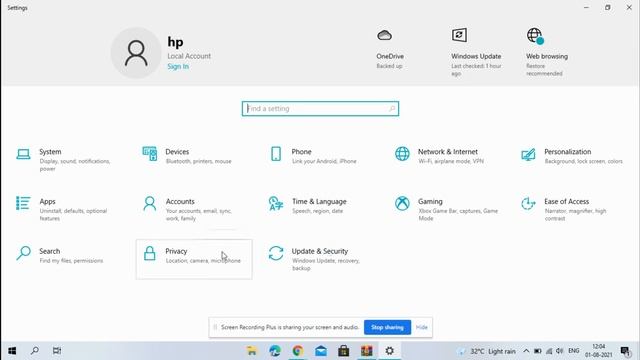Click the weather Light rain widget

(487, 351)
